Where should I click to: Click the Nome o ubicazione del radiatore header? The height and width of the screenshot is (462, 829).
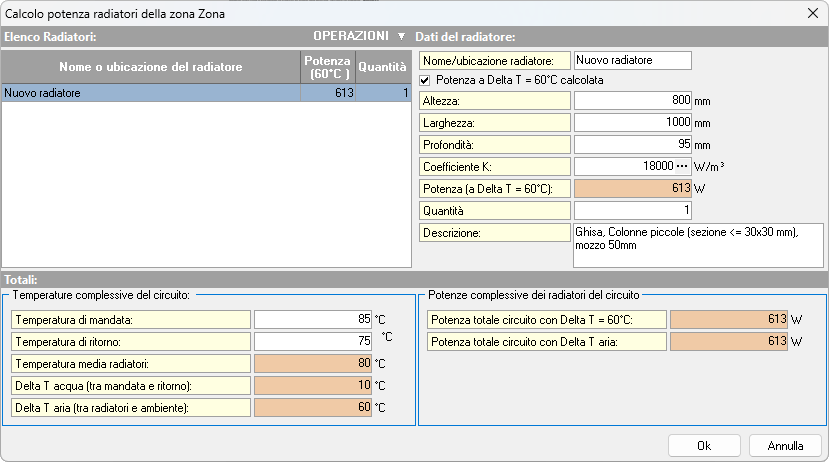[x=150, y=67]
